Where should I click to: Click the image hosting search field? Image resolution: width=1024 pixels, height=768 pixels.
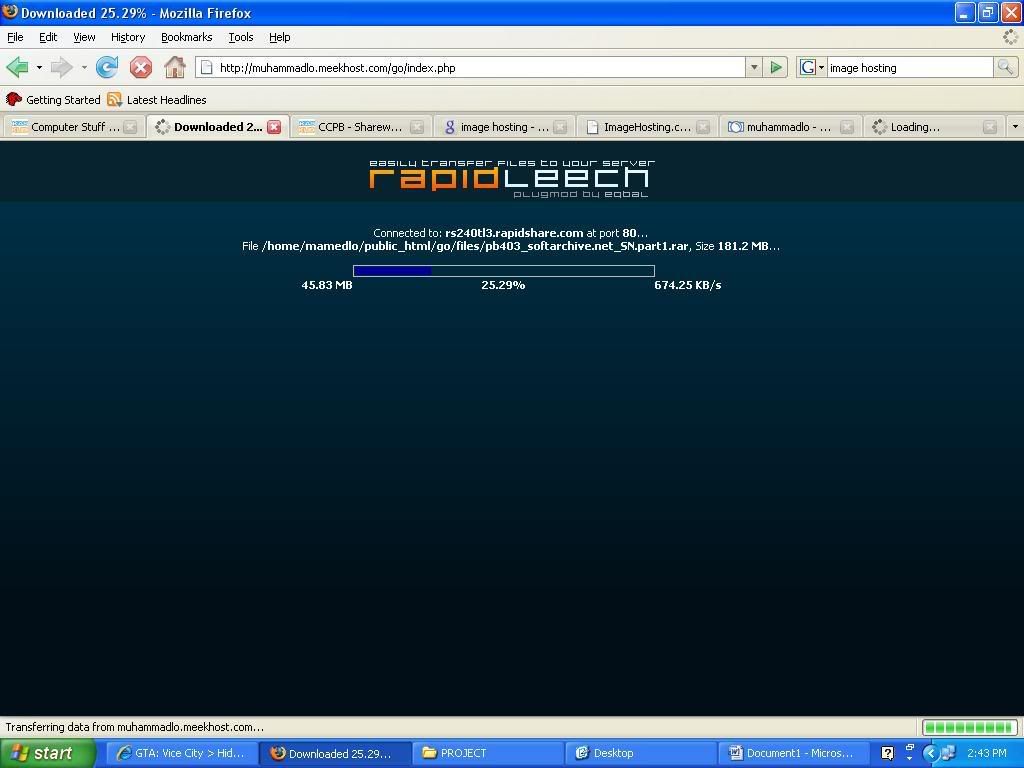910,67
